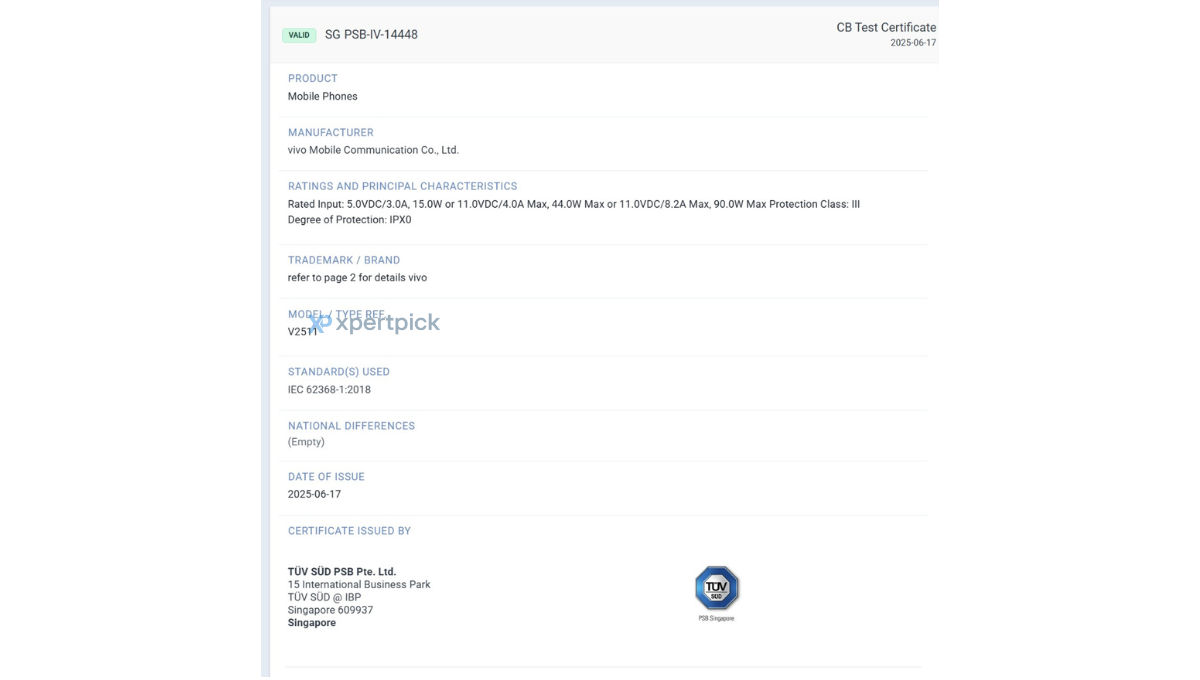This screenshot has height=680, width=1200.
Task: Click the STANDARD(S) USED label
Action: [339, 372]
